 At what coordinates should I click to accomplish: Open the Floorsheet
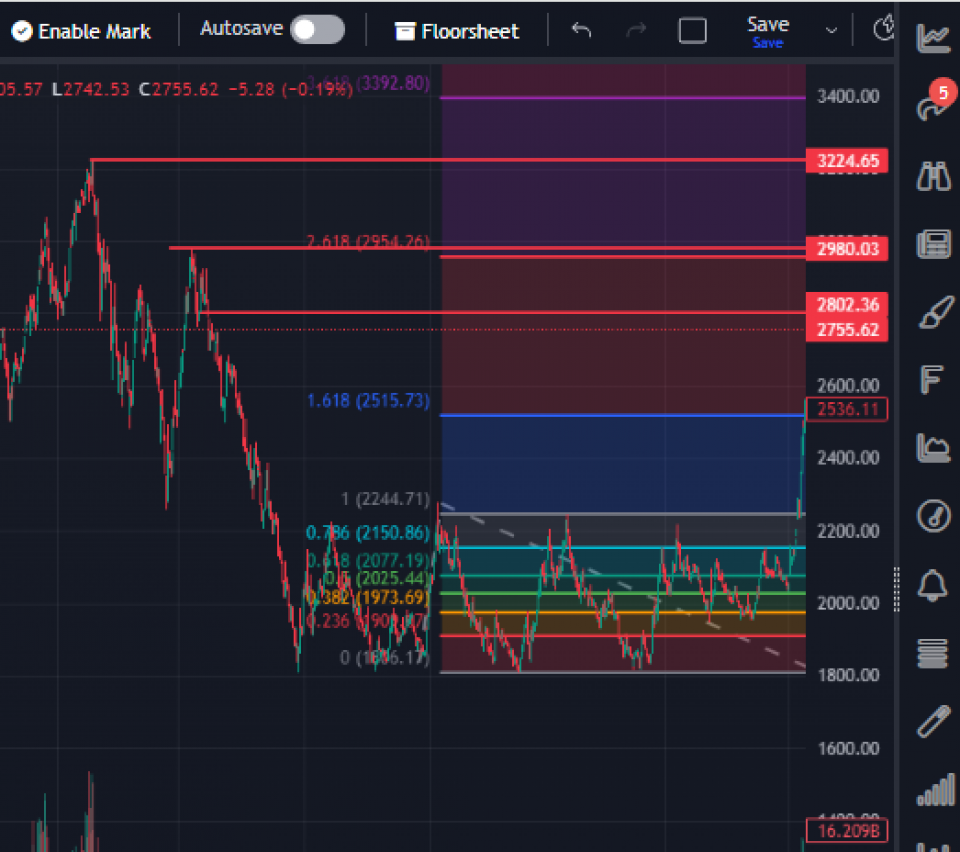coord(457,31)
